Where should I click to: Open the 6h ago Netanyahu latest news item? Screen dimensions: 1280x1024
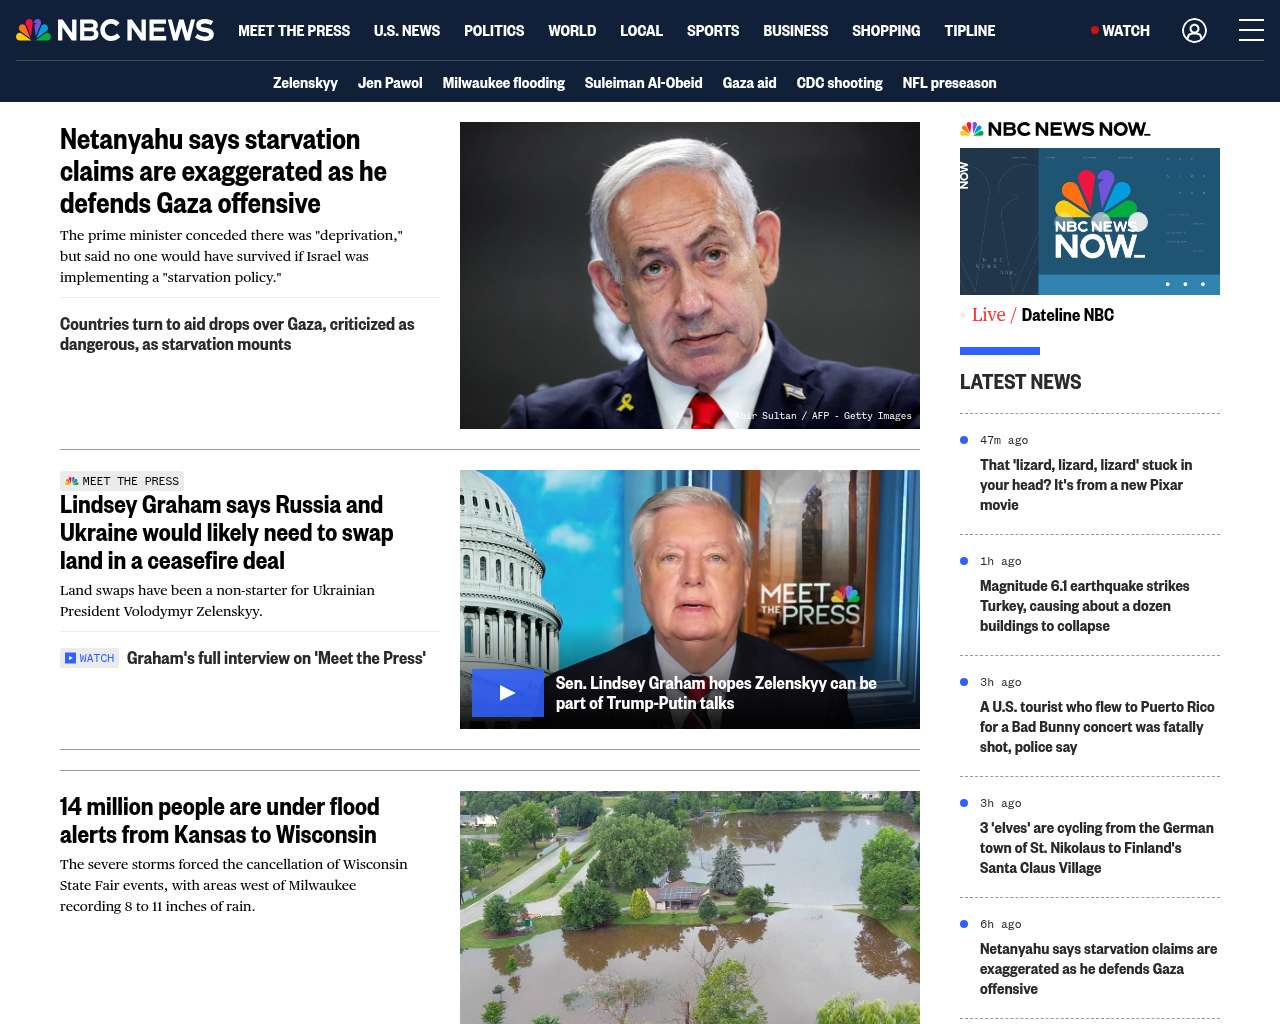(x=1099, y=969)
